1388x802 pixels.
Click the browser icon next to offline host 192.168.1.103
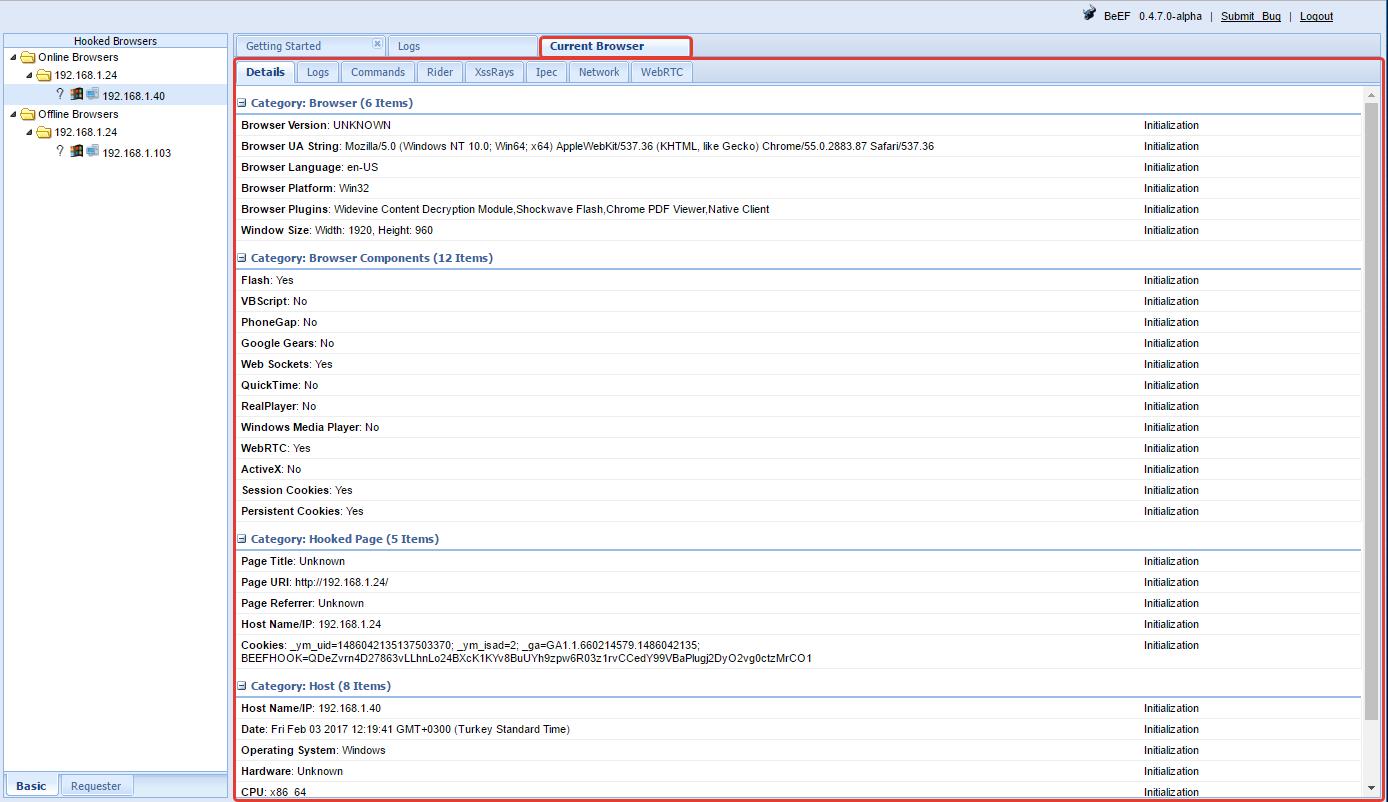(x=93, y=152)
